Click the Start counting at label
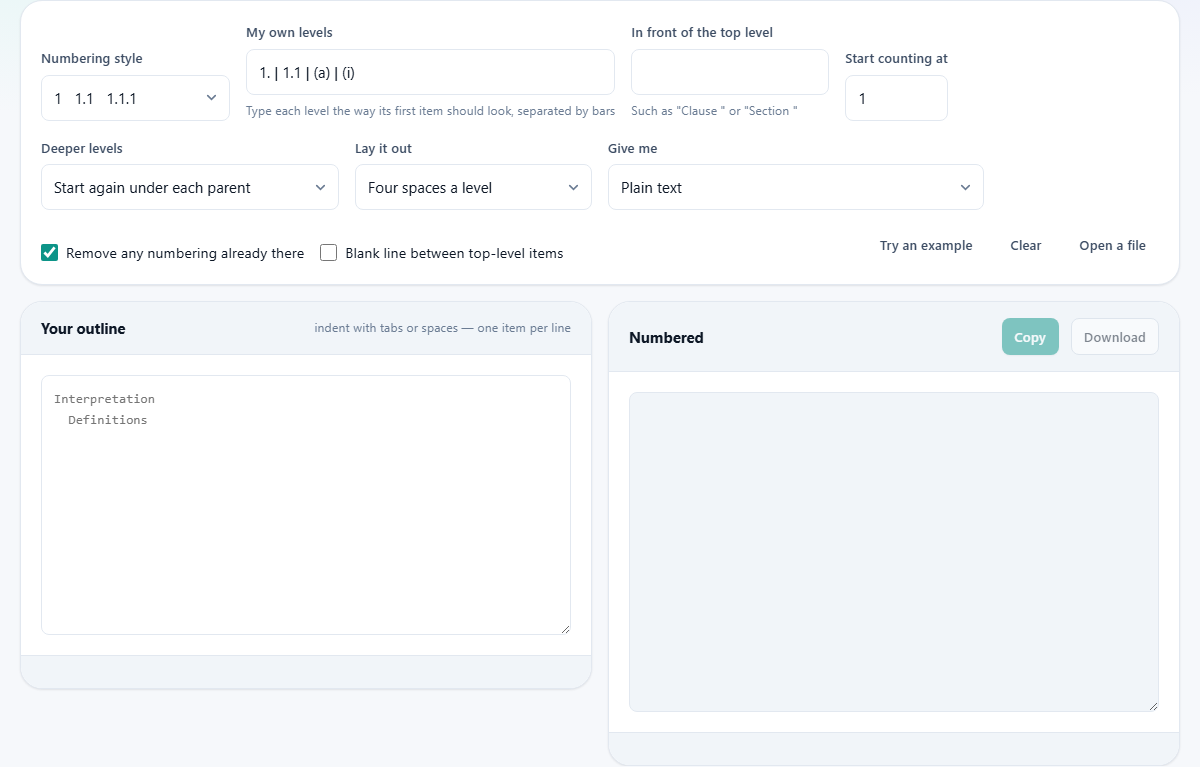Screen dimensions: 1200x767 tap(896, 59)
